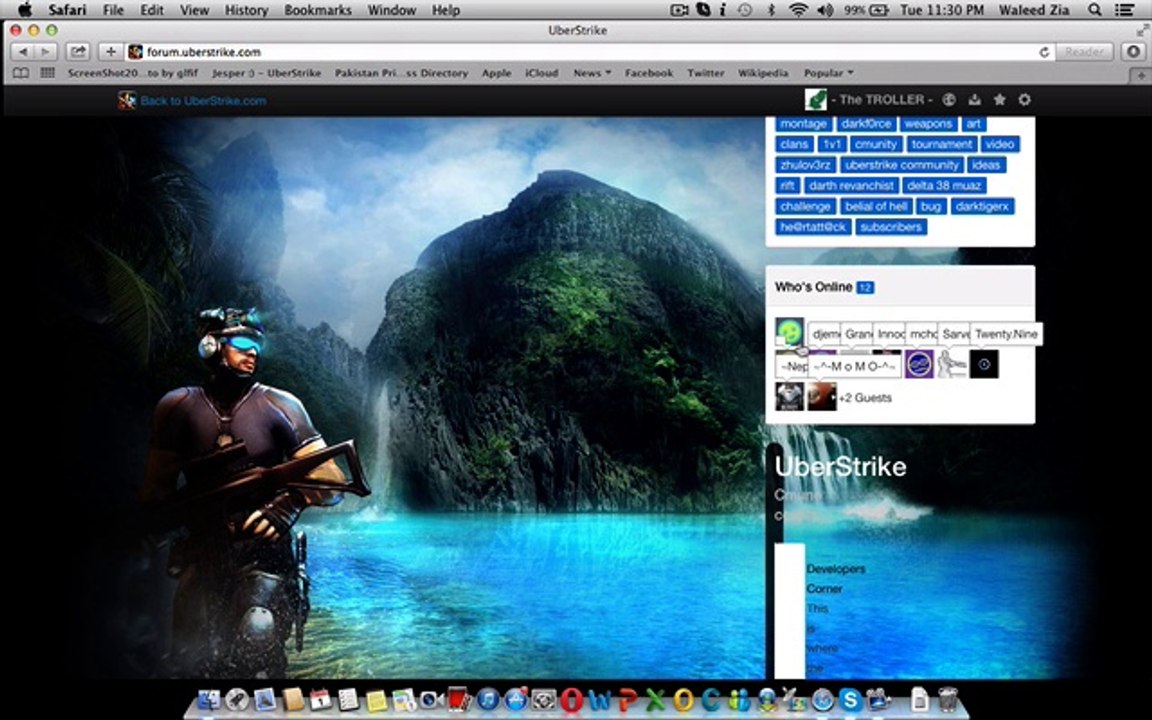Screen dimensions: 1152x720
Task: Select the 'tournament' tag
Action: [x=942, y=144]
